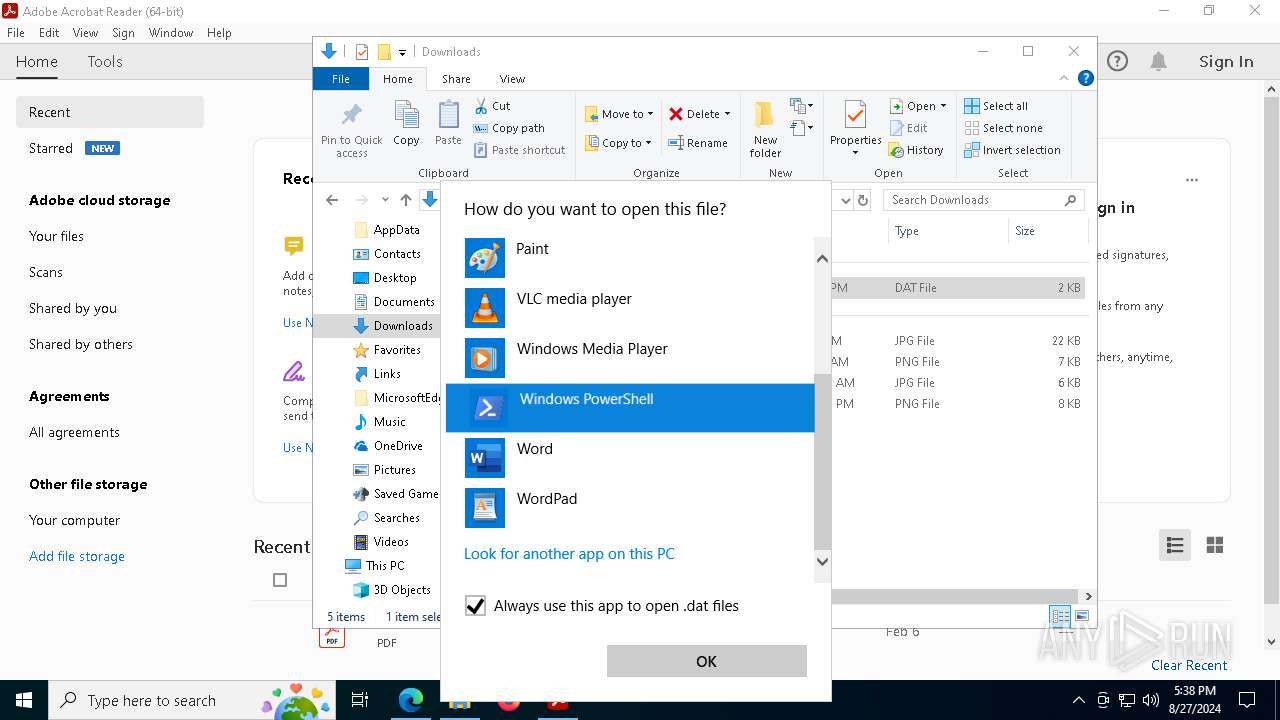Choose WordPad in open-with list
This screenshot has width=1280, height=720.
point(630,508)
